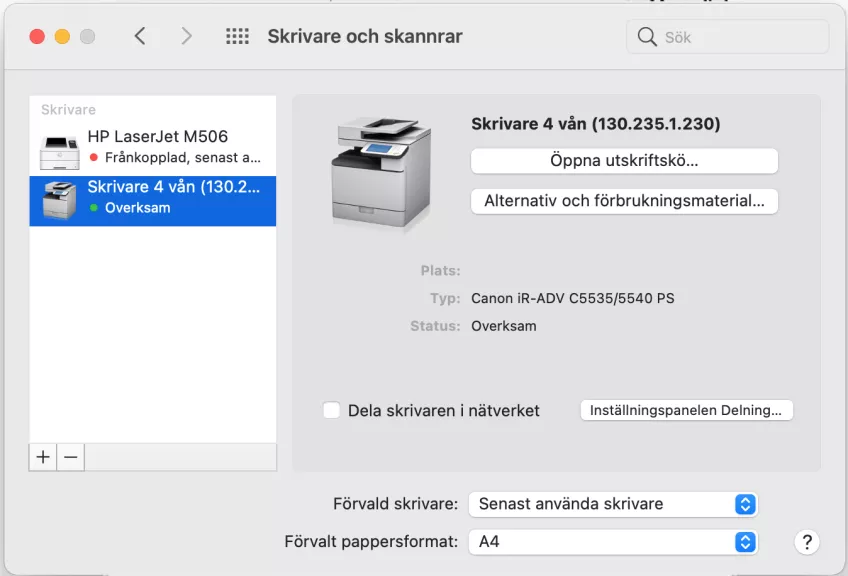
Task: Click the HP LaserJet M506 printer icon
Action: pyautogui.click(x=59, y=150)
